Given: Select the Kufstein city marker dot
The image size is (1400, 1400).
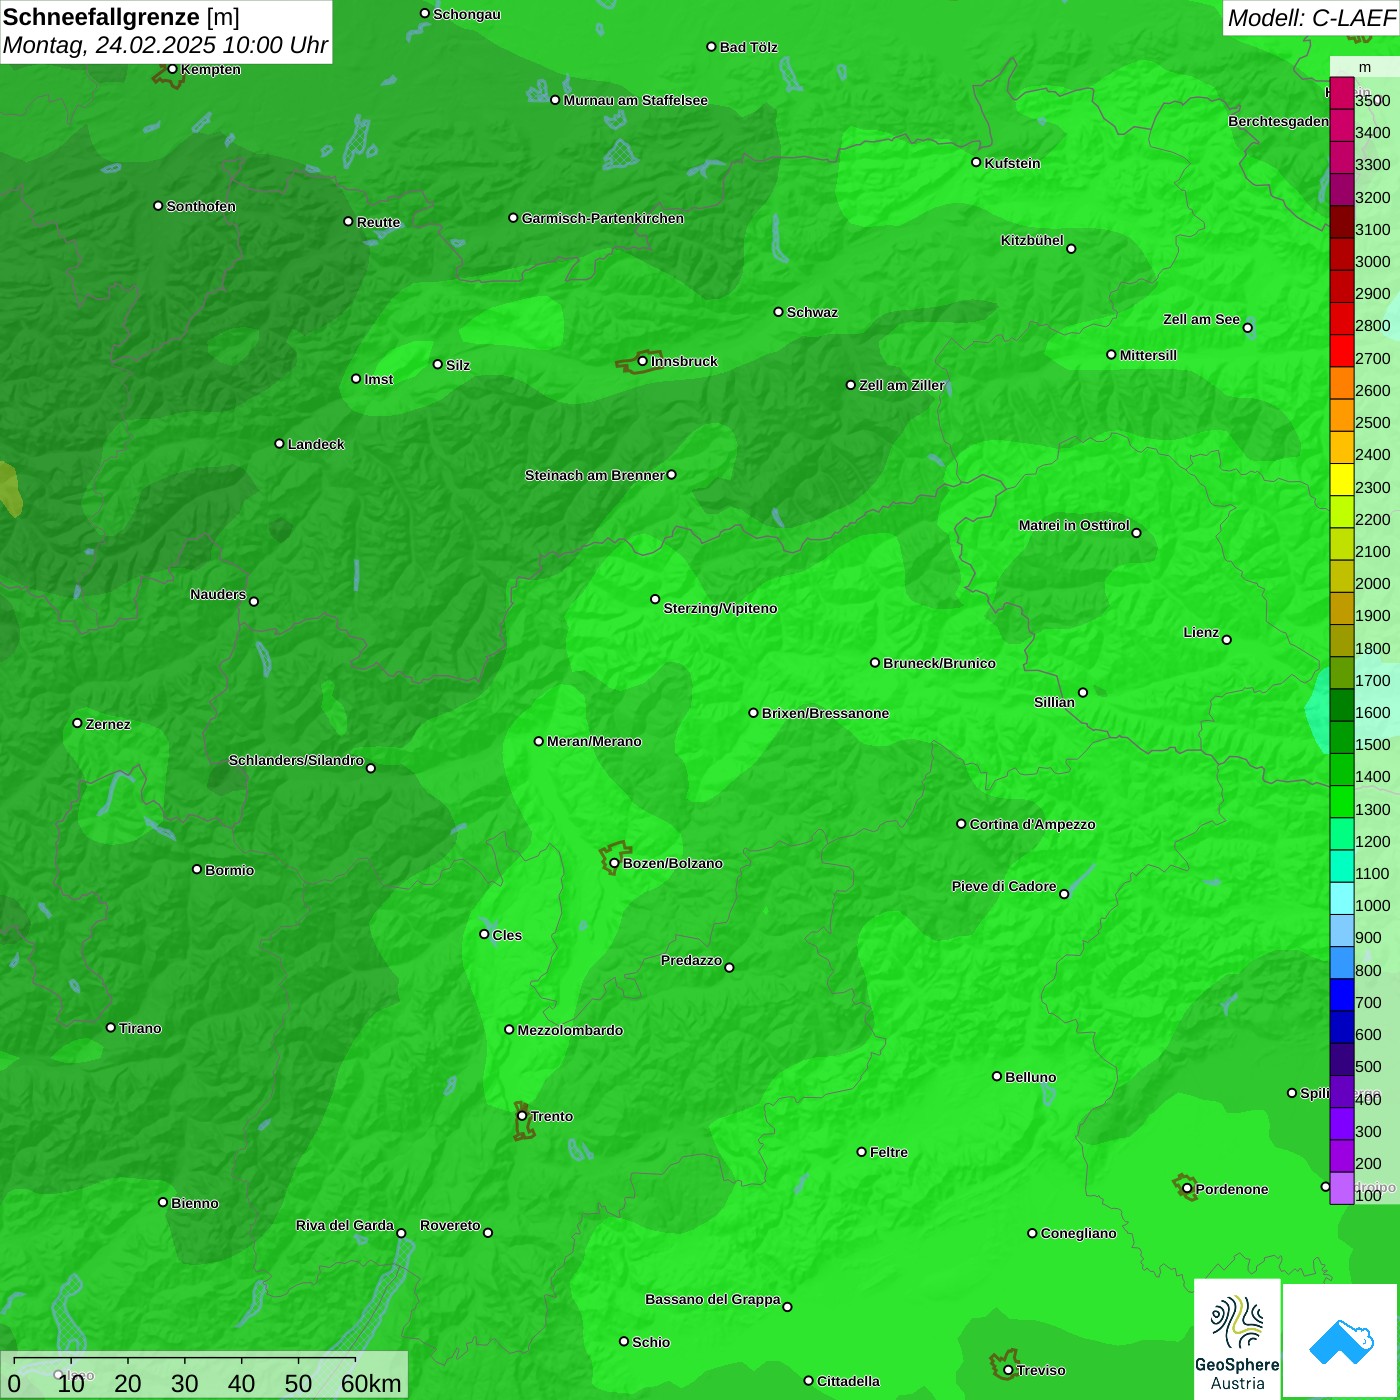Looking at the screenshot, I should coord(976,162).
